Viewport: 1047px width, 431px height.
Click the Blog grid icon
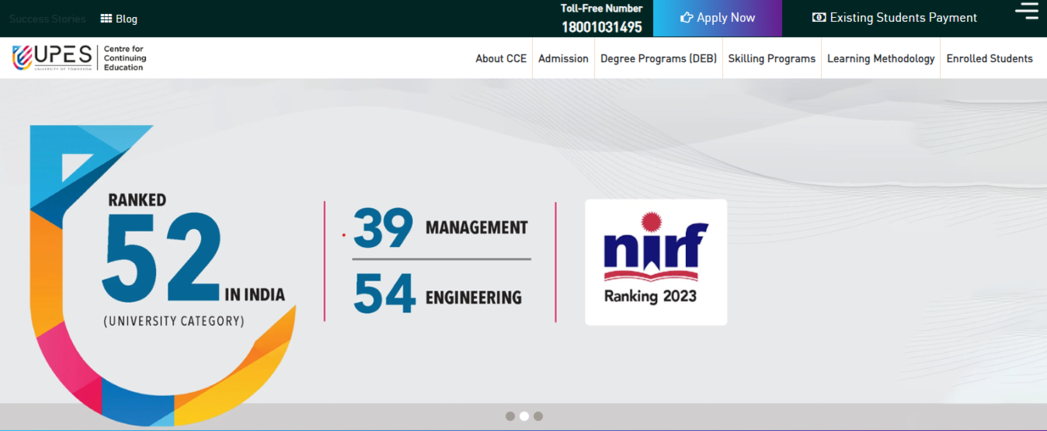(106, 19)
